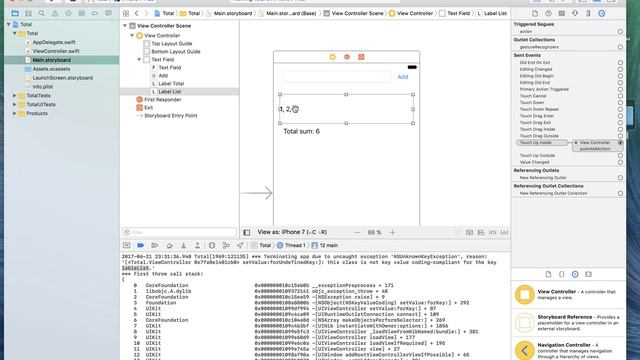The image size is (640, 360).
Task: Click the outline Filter field
Action: click(179, 232)
